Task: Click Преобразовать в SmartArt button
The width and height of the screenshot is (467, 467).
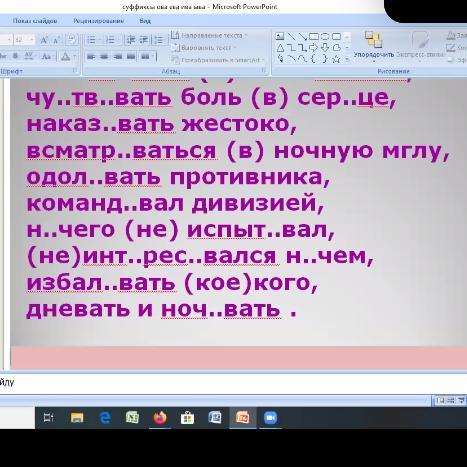Action: (218, 60)
